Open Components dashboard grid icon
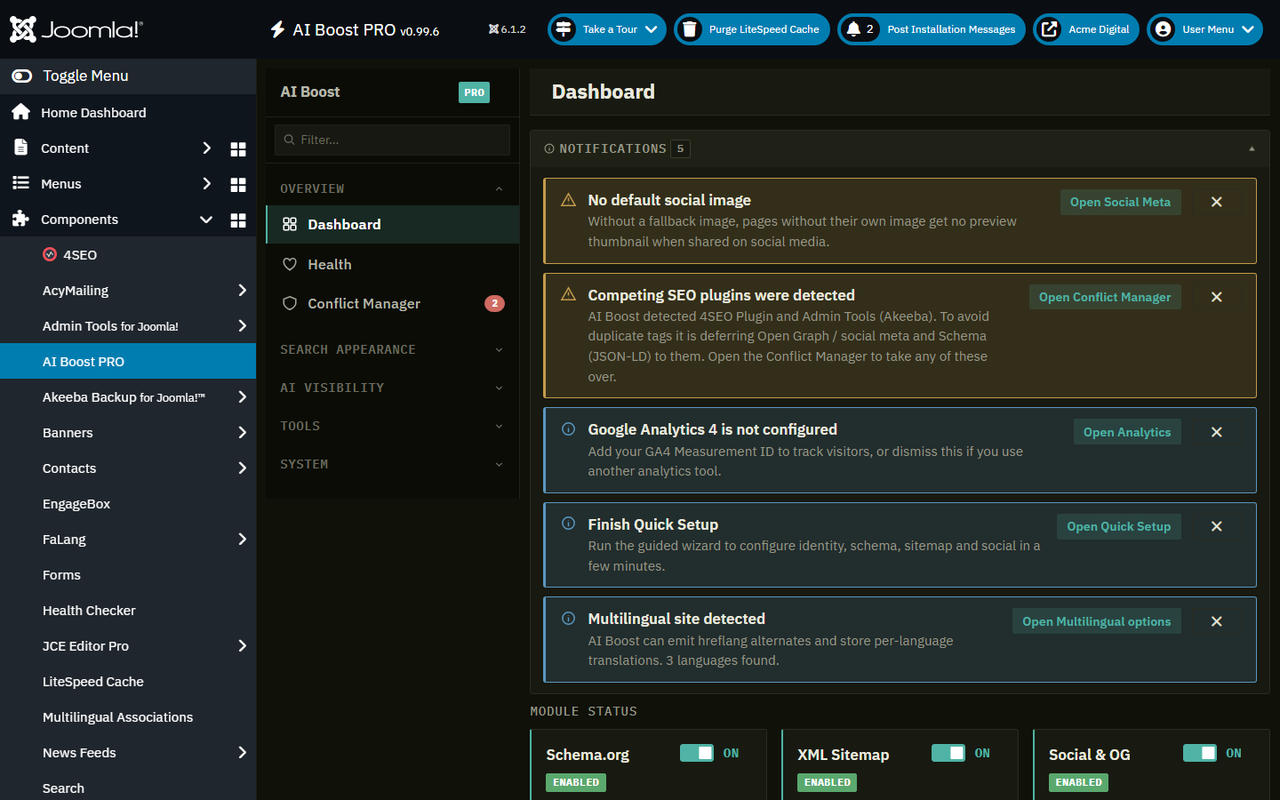Image resolution: width=1280 pixels, height=800 pixels. click(x=238, y=220)
